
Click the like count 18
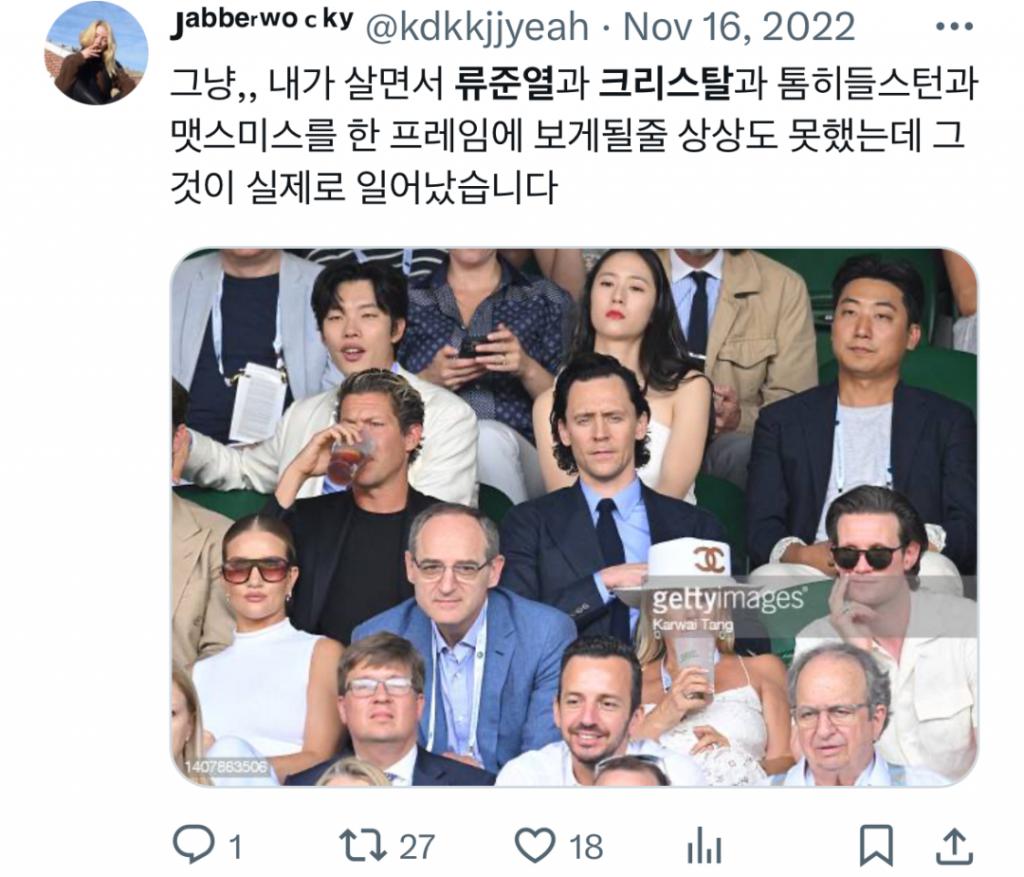[586, 847]
